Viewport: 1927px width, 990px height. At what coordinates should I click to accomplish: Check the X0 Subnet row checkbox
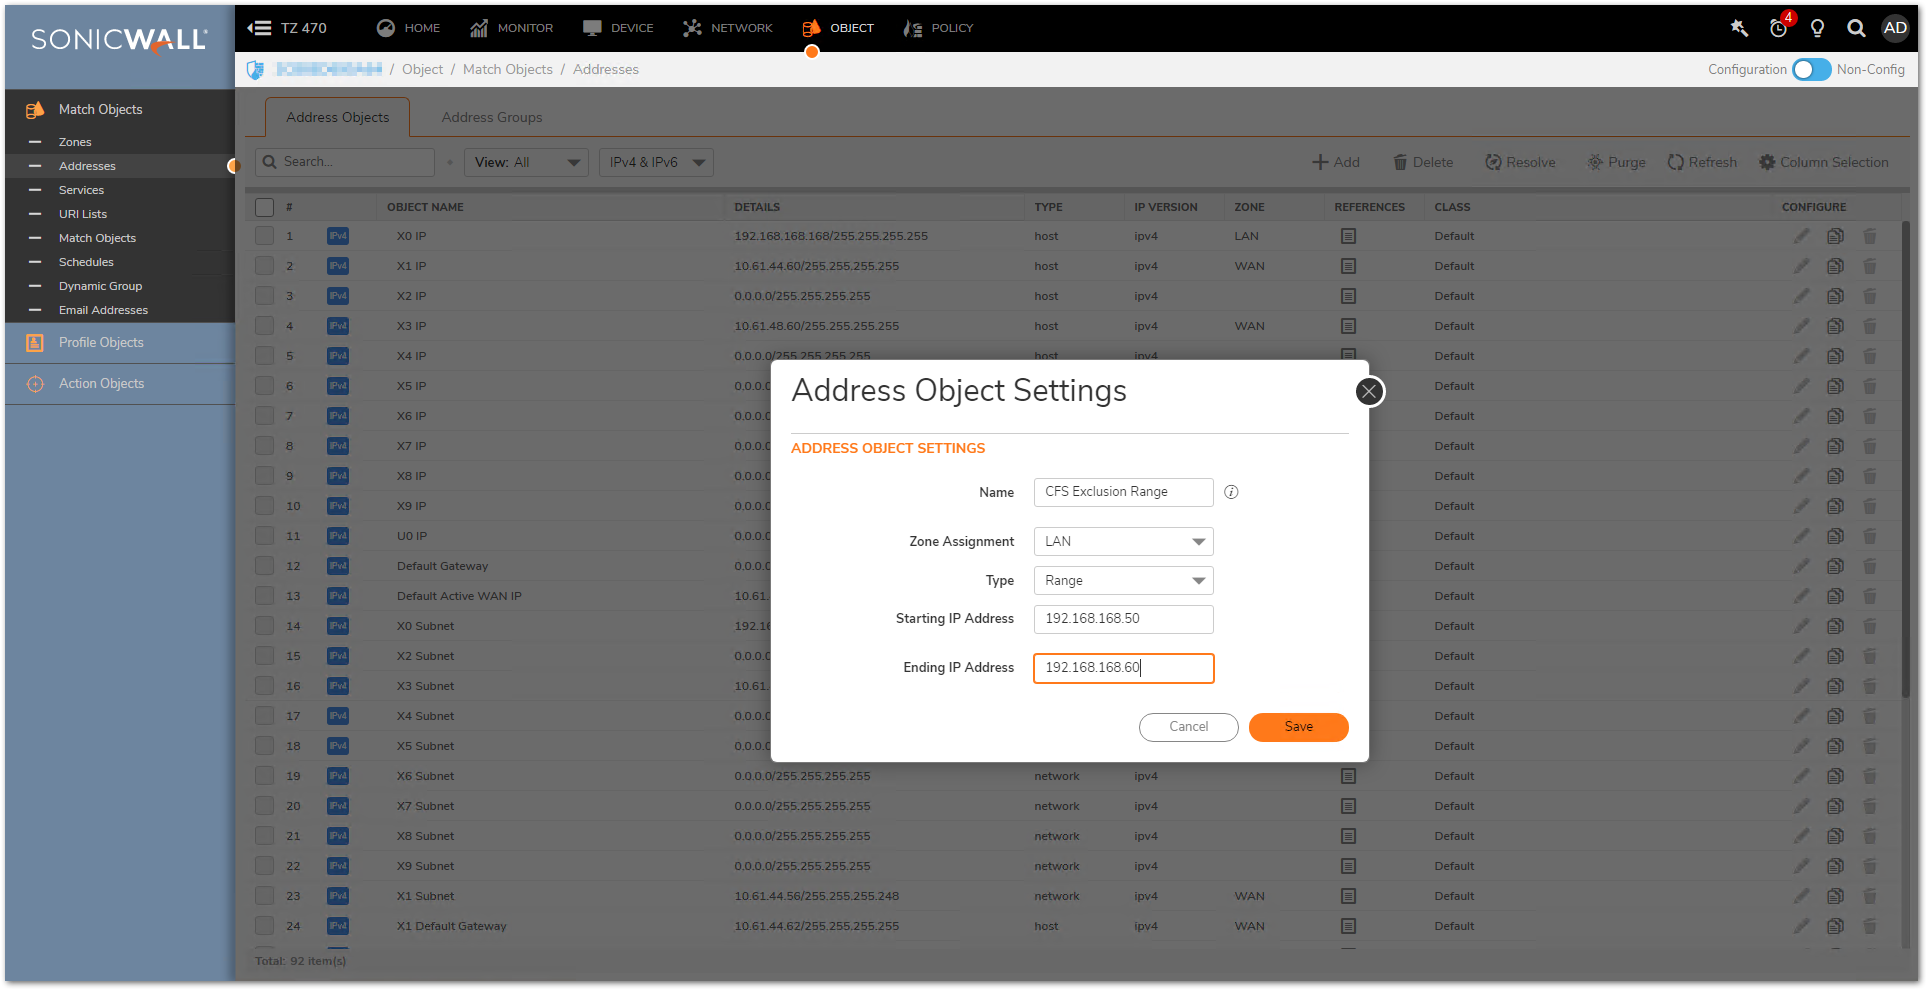pos(264,626)
